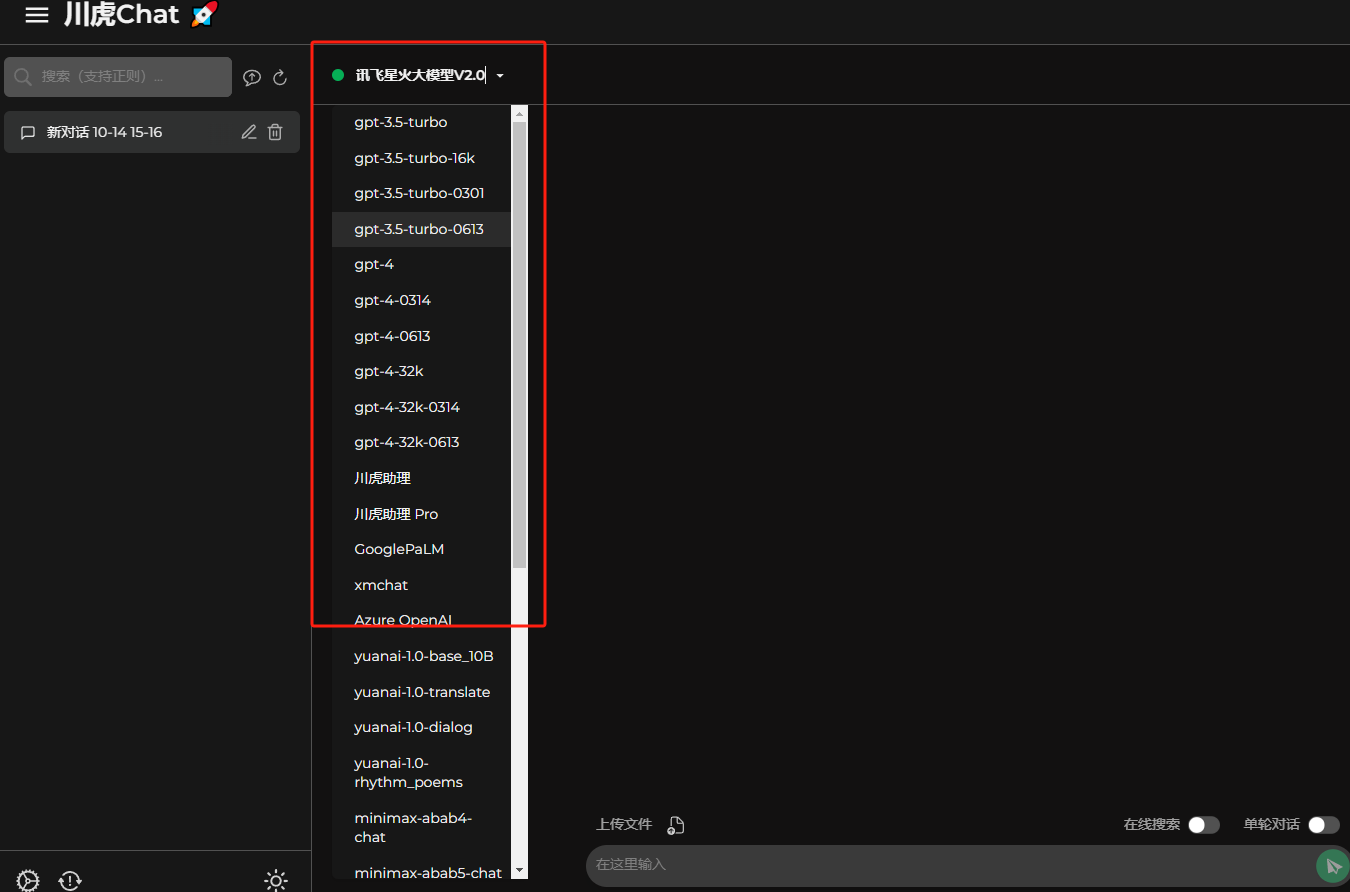The width and height of the screenshot is (1350, 892).
Task: Click the 讯飞星火大模型V2.0 model selector field
Action: pyautogui.click(x=421, y=75)
